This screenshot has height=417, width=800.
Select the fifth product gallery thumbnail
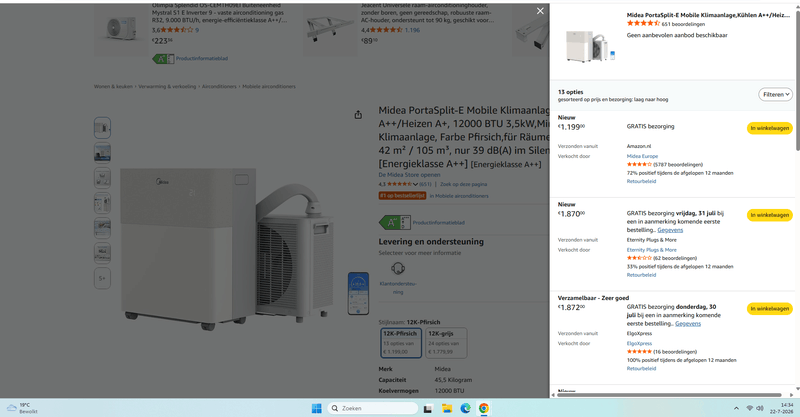tap(102, 228)
